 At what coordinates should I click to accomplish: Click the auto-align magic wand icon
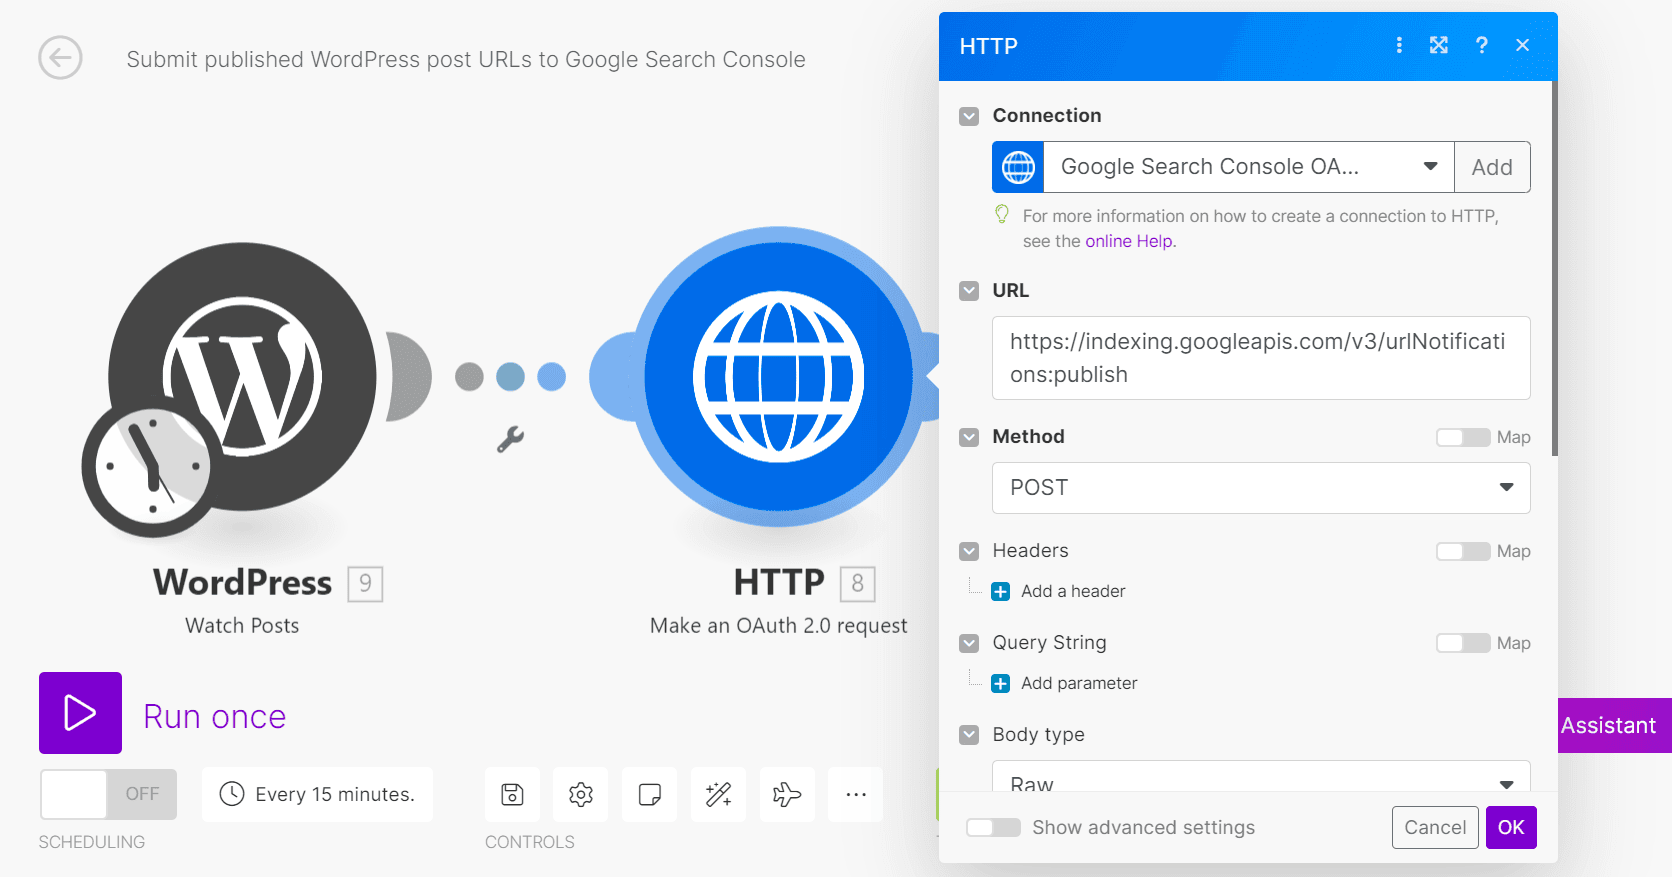click(x=718, y=794)
